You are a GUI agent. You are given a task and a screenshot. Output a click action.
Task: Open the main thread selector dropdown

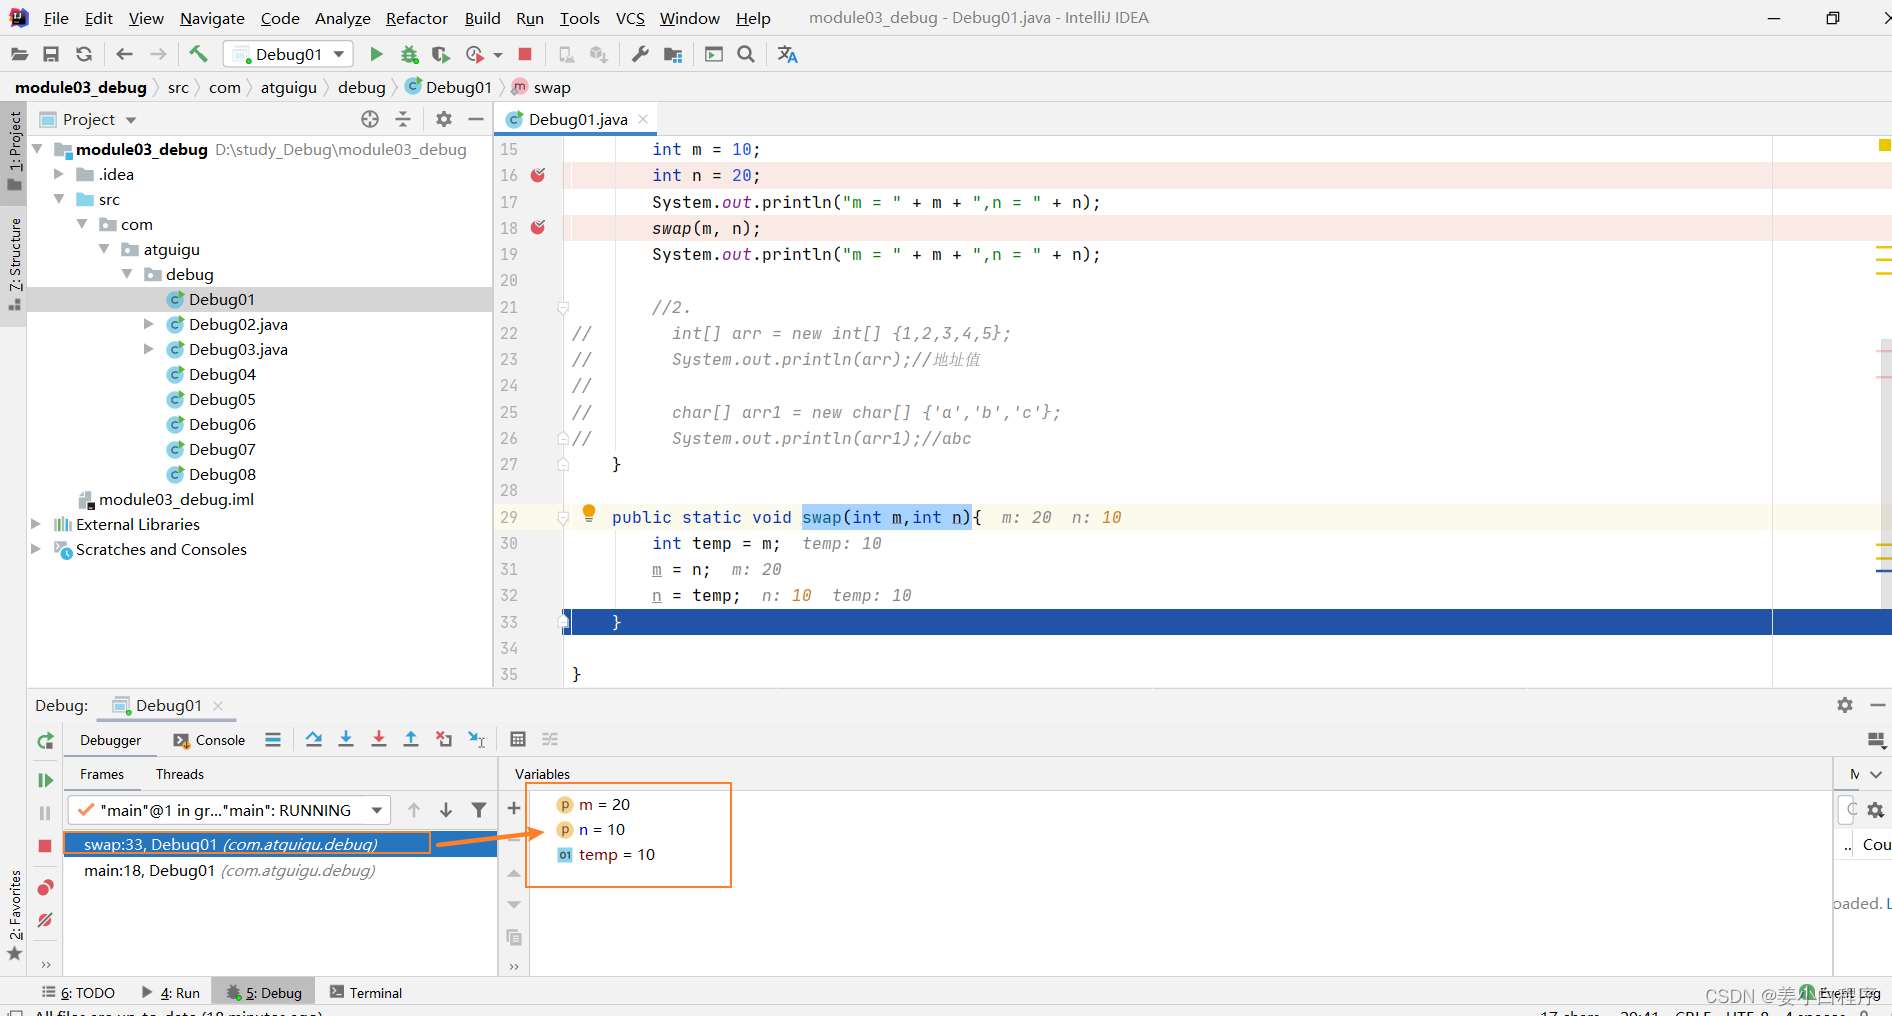[x=229, y=810]
